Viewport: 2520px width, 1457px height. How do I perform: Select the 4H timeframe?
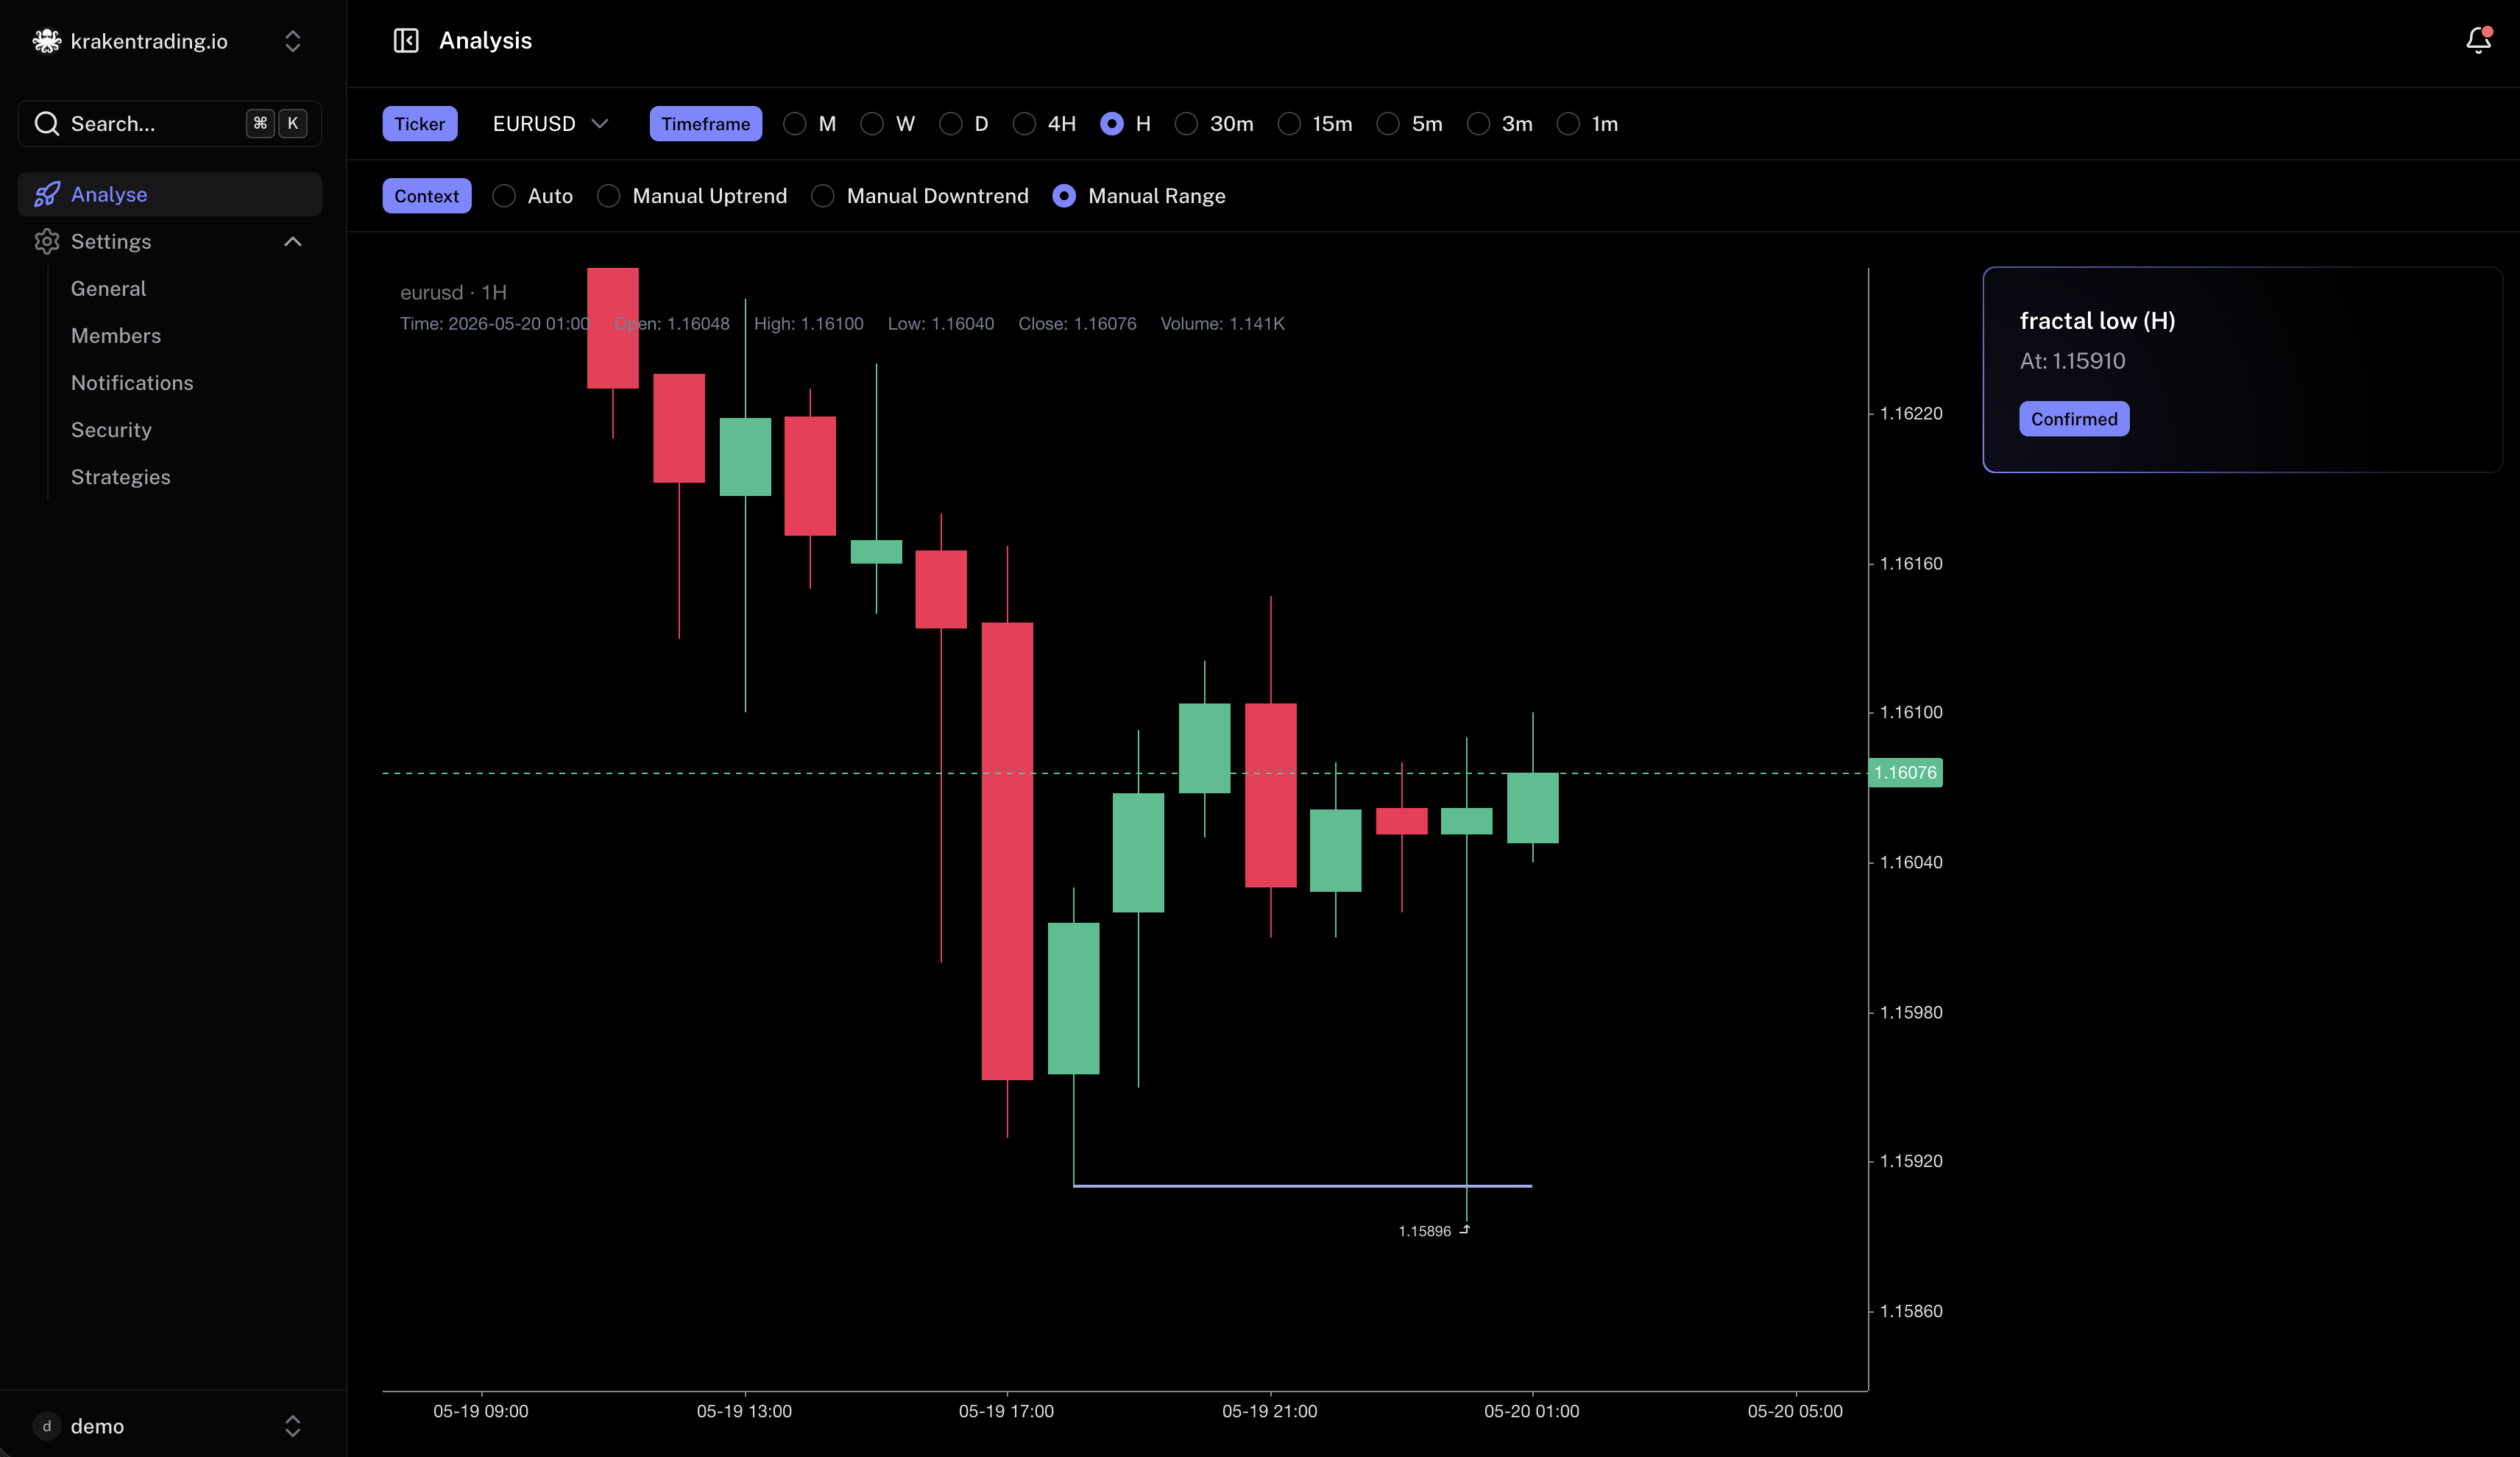pos(1024,124)
